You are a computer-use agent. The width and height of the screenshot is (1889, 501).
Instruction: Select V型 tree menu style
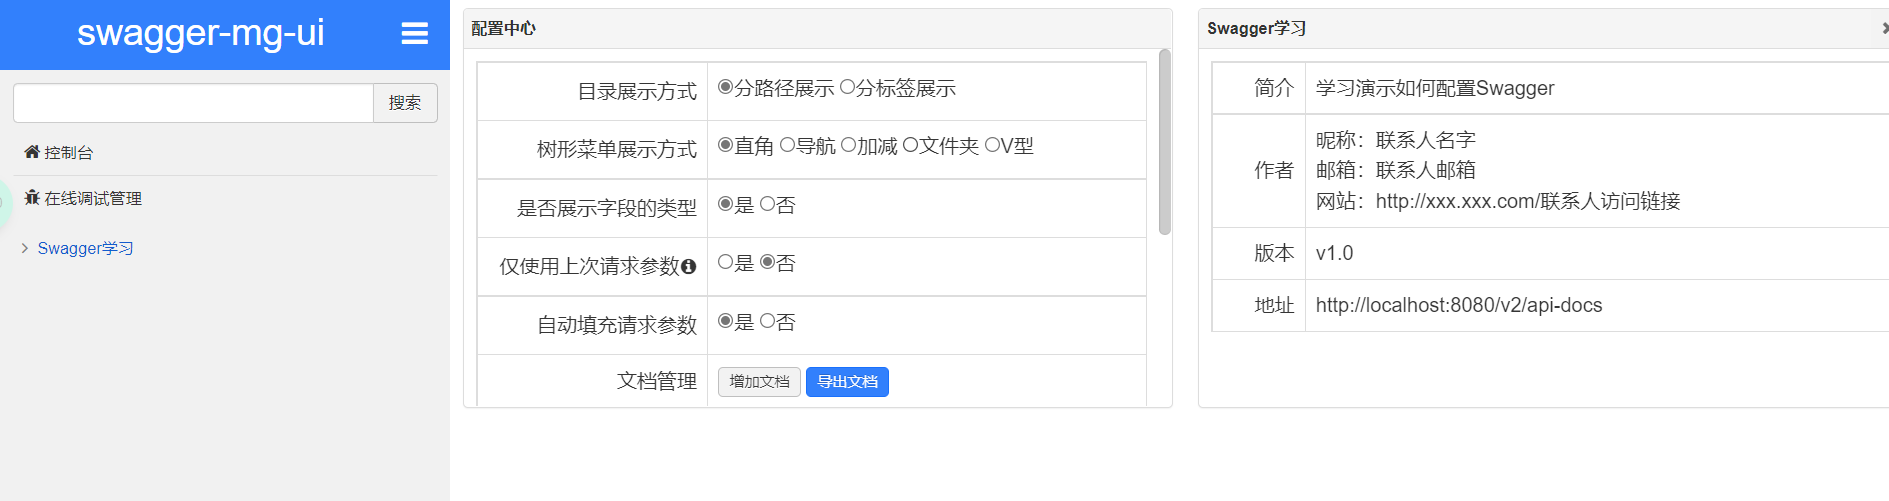pyautogui.click(x=992, y=145)
